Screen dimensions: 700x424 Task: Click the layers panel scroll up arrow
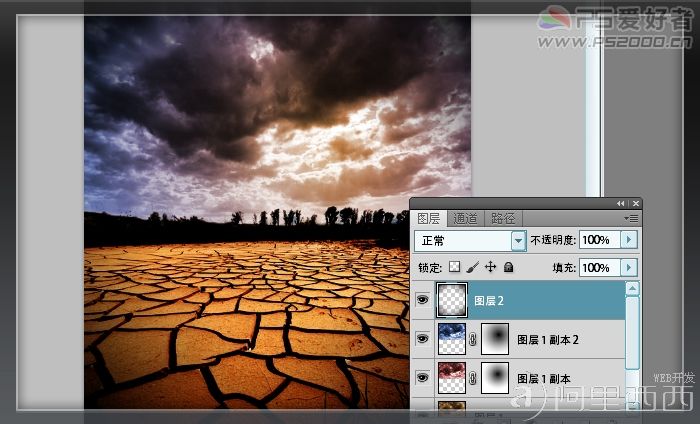click(632, 289)
